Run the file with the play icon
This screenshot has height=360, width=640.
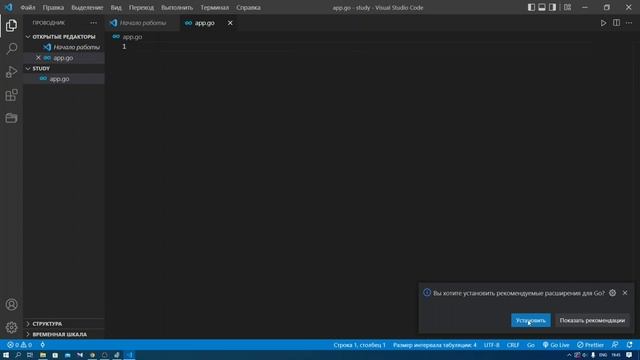[603, 23]
